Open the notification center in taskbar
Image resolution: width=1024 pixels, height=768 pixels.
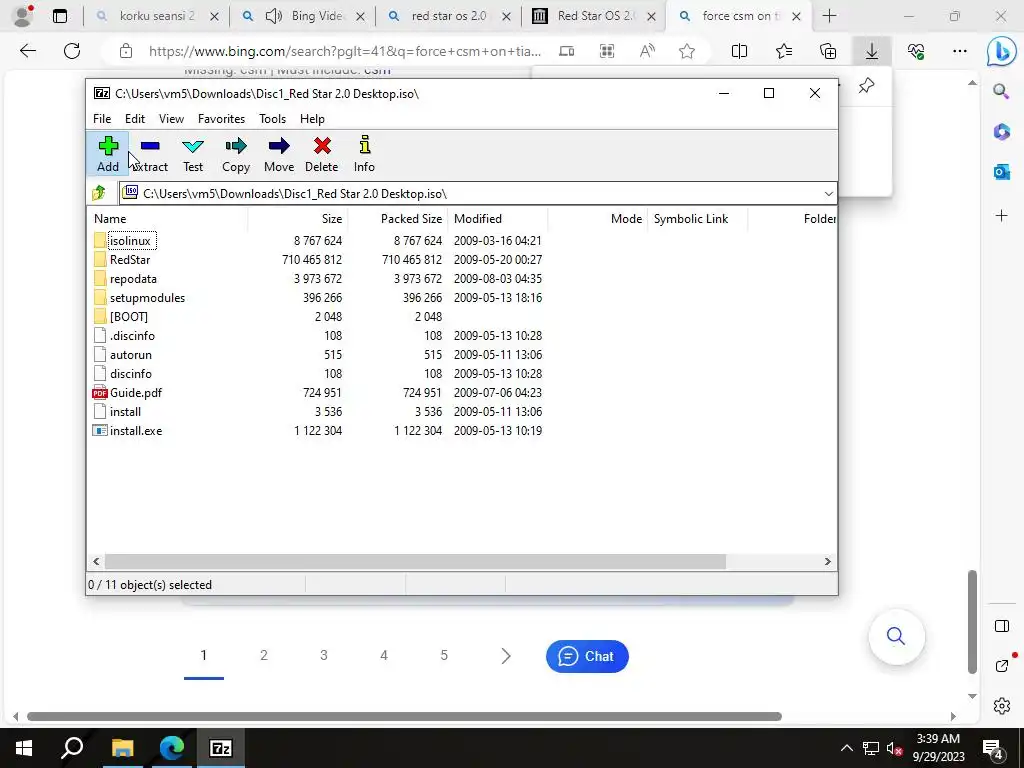[x=993, y=748]
